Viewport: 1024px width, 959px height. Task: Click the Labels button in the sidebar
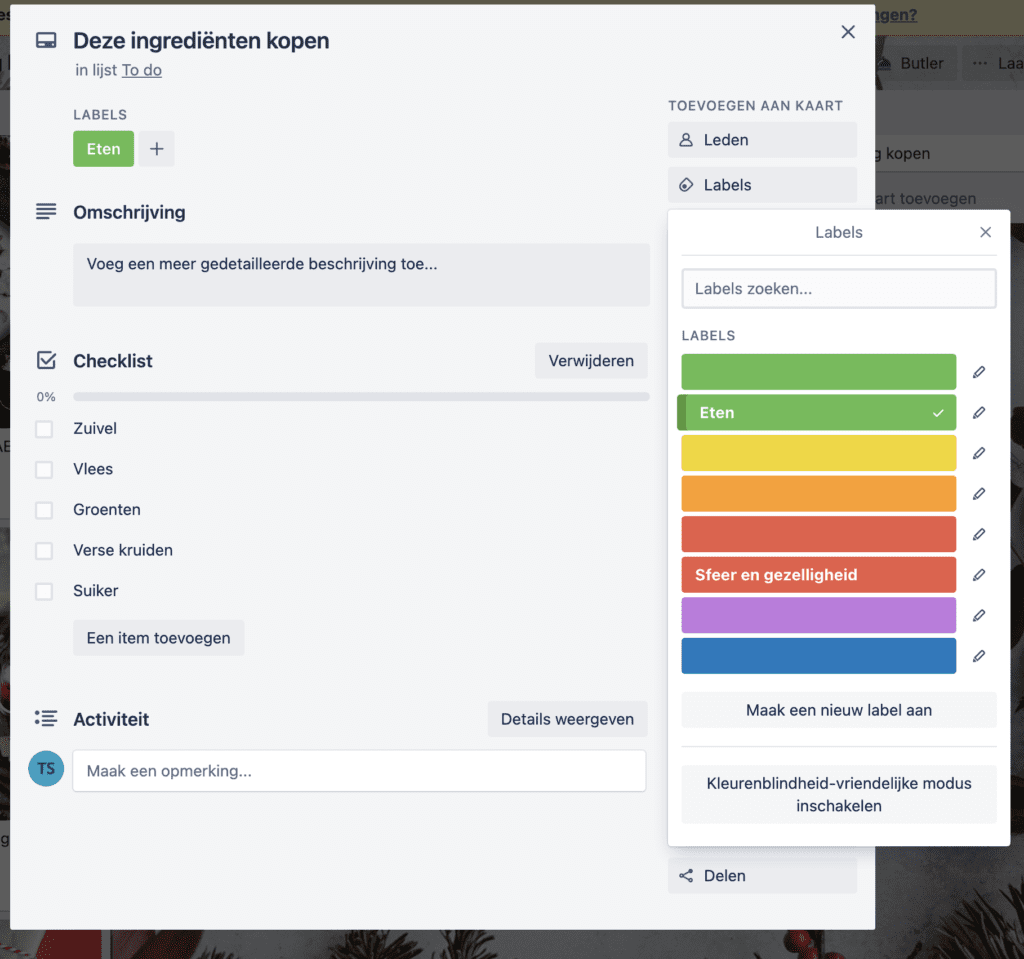[762, 185]
